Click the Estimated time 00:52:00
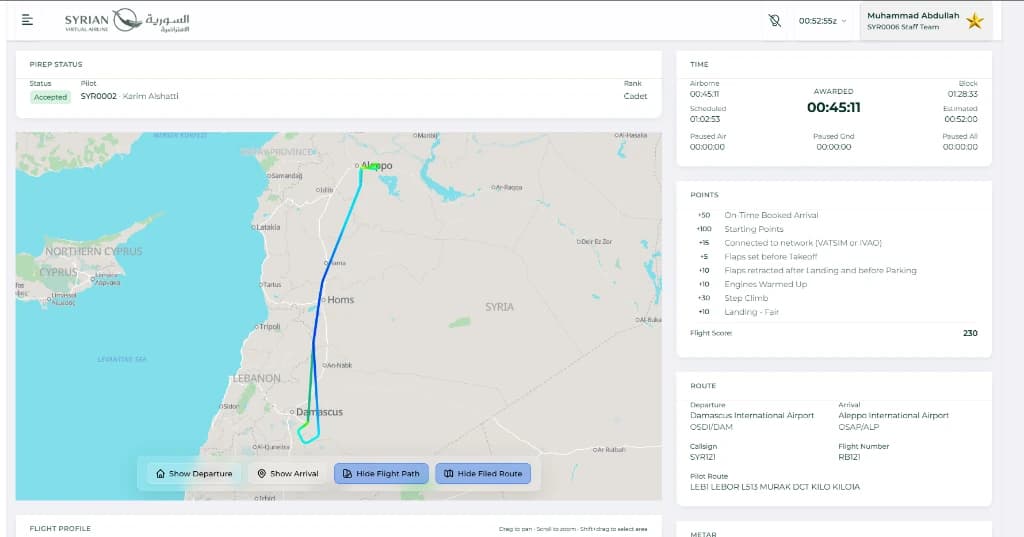1024x537 pixels. [x=961, y=120]
